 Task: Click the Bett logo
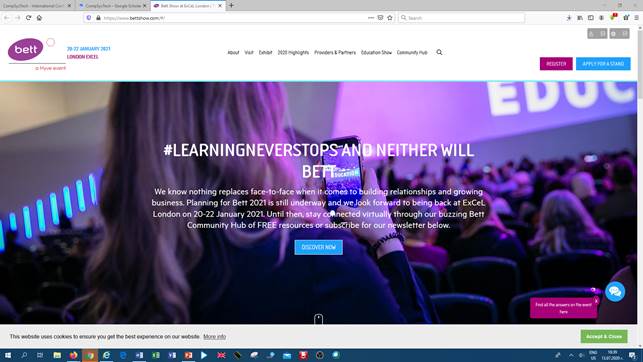[25, 50]
